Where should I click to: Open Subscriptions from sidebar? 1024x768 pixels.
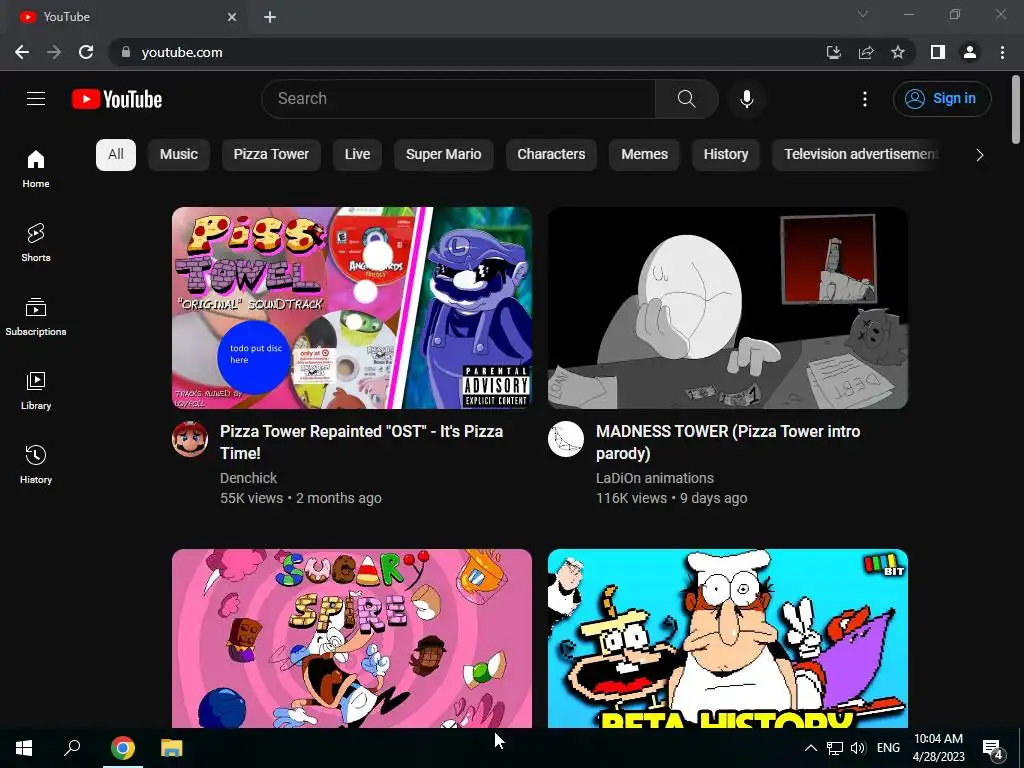(x=36, y=316)
